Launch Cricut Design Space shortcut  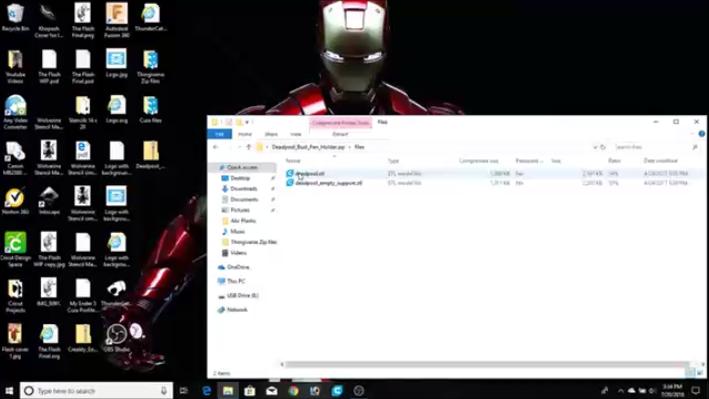click(x=15, y=249)
